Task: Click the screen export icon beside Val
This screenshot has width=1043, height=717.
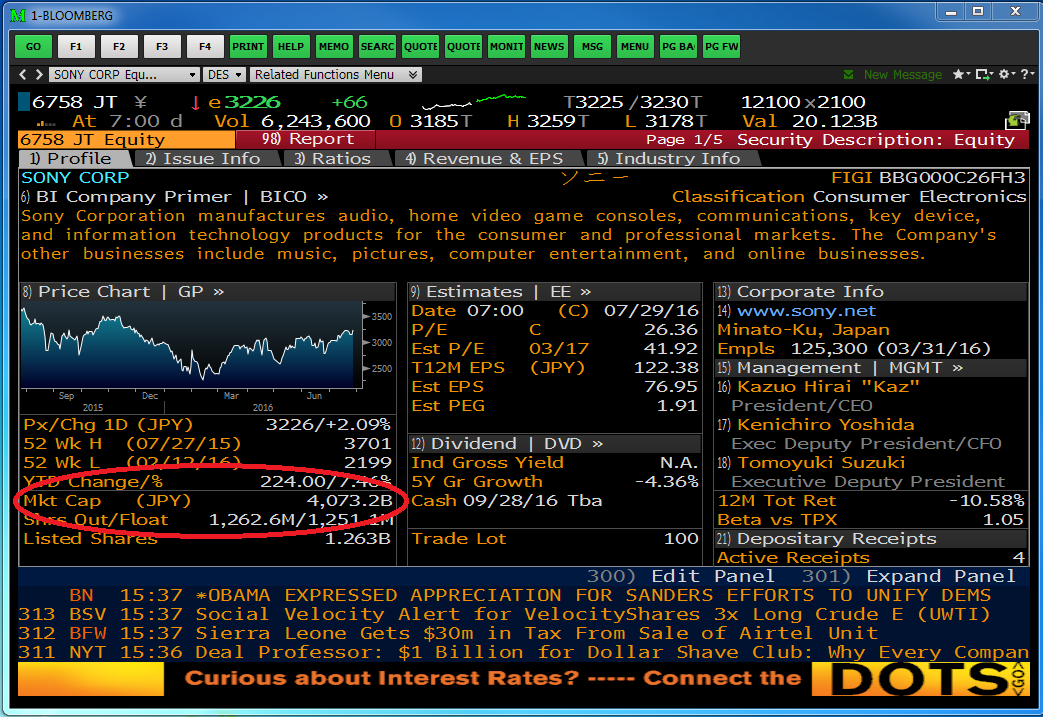Action: tap(1017, 120)
